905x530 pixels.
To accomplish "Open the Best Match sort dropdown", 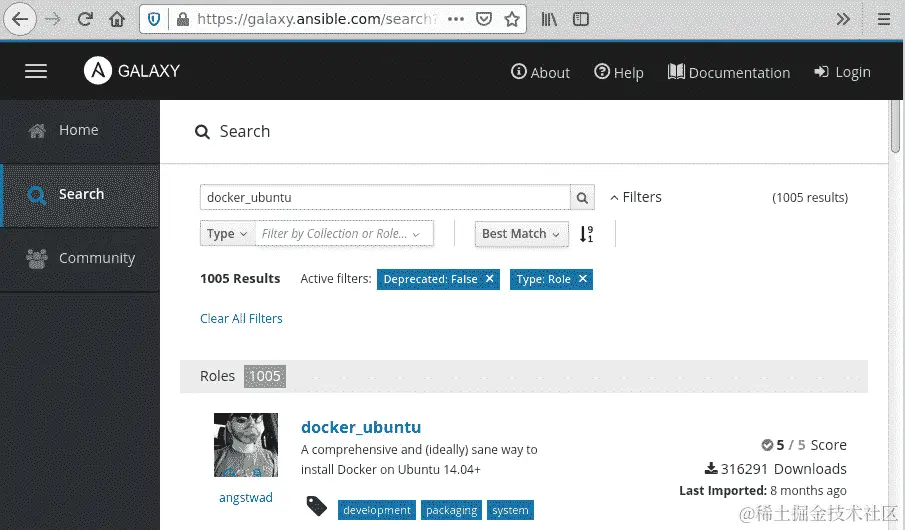I will pyautogui.click(x=521, y=234).
